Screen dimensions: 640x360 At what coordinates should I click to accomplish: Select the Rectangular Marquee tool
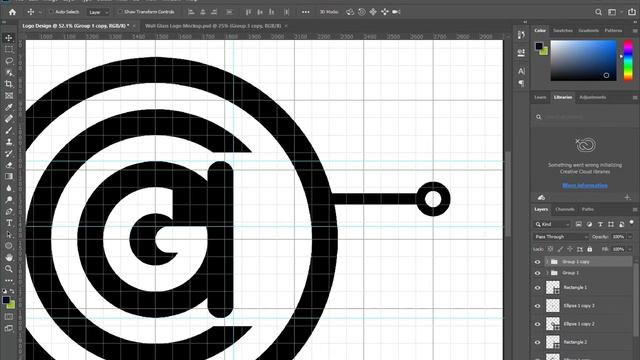click(9, 49)
